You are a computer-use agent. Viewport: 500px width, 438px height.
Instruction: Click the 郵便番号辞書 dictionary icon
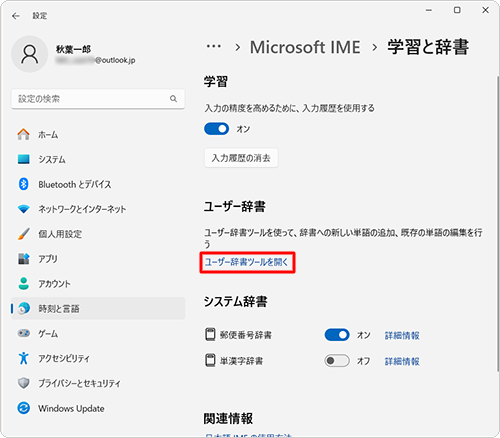coord(210,334)
